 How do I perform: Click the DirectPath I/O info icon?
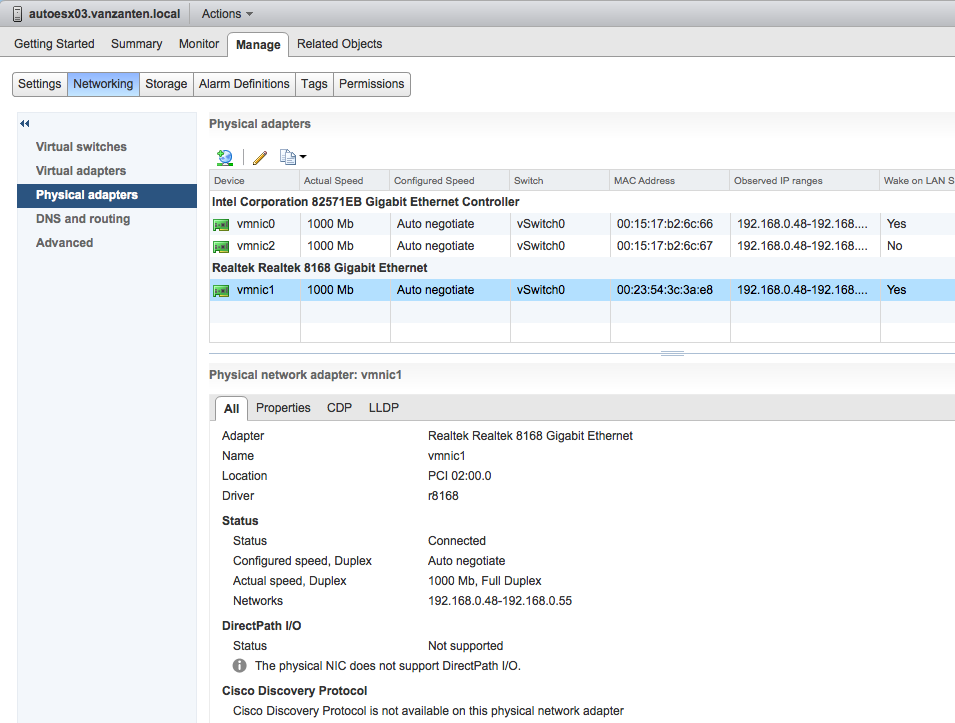[239, 665]
